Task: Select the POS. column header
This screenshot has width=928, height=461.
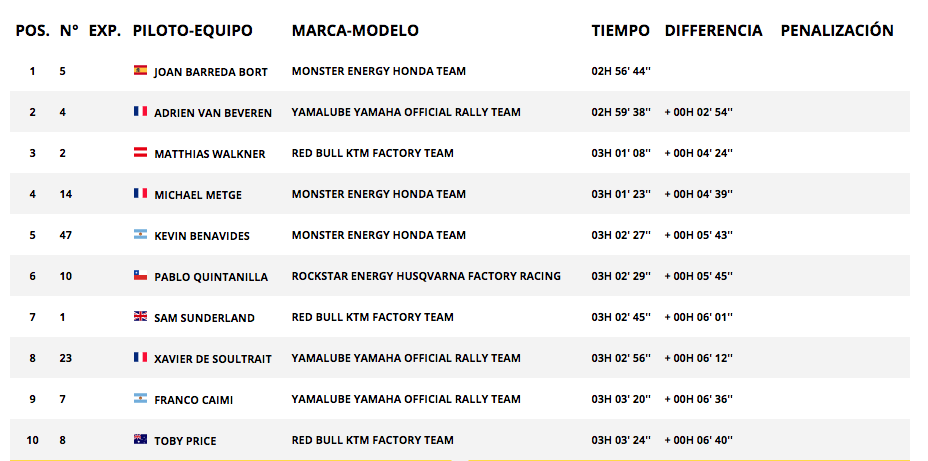Action: [33, 31]
